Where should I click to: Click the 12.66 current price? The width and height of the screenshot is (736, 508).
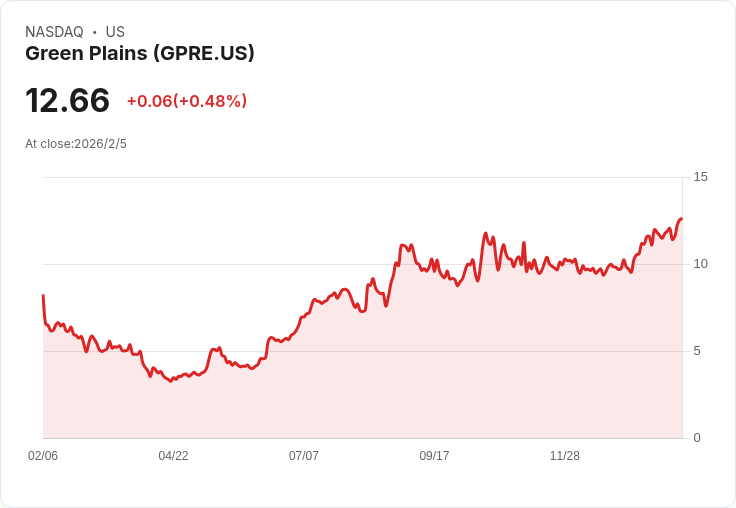click(x=67, y=101)
